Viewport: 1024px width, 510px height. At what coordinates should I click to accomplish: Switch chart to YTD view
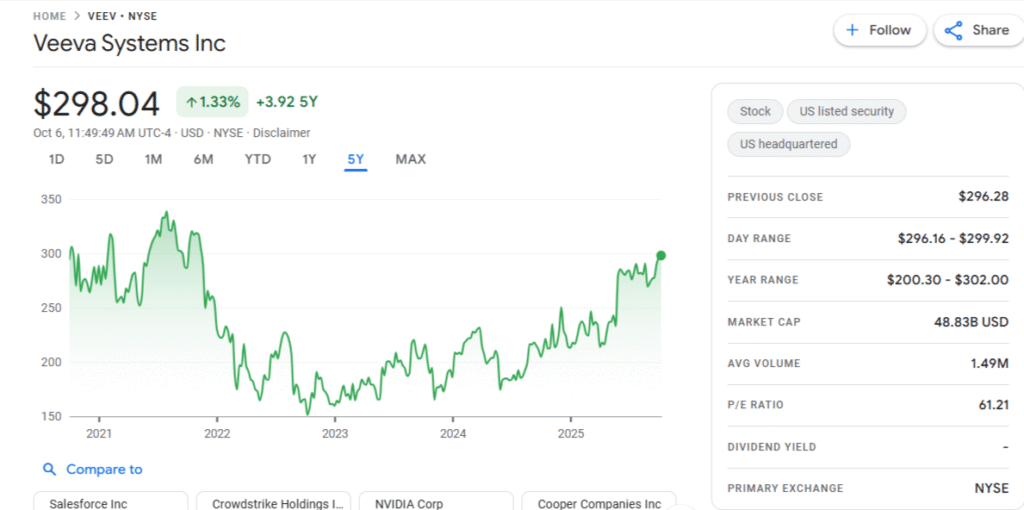[257, 159]
